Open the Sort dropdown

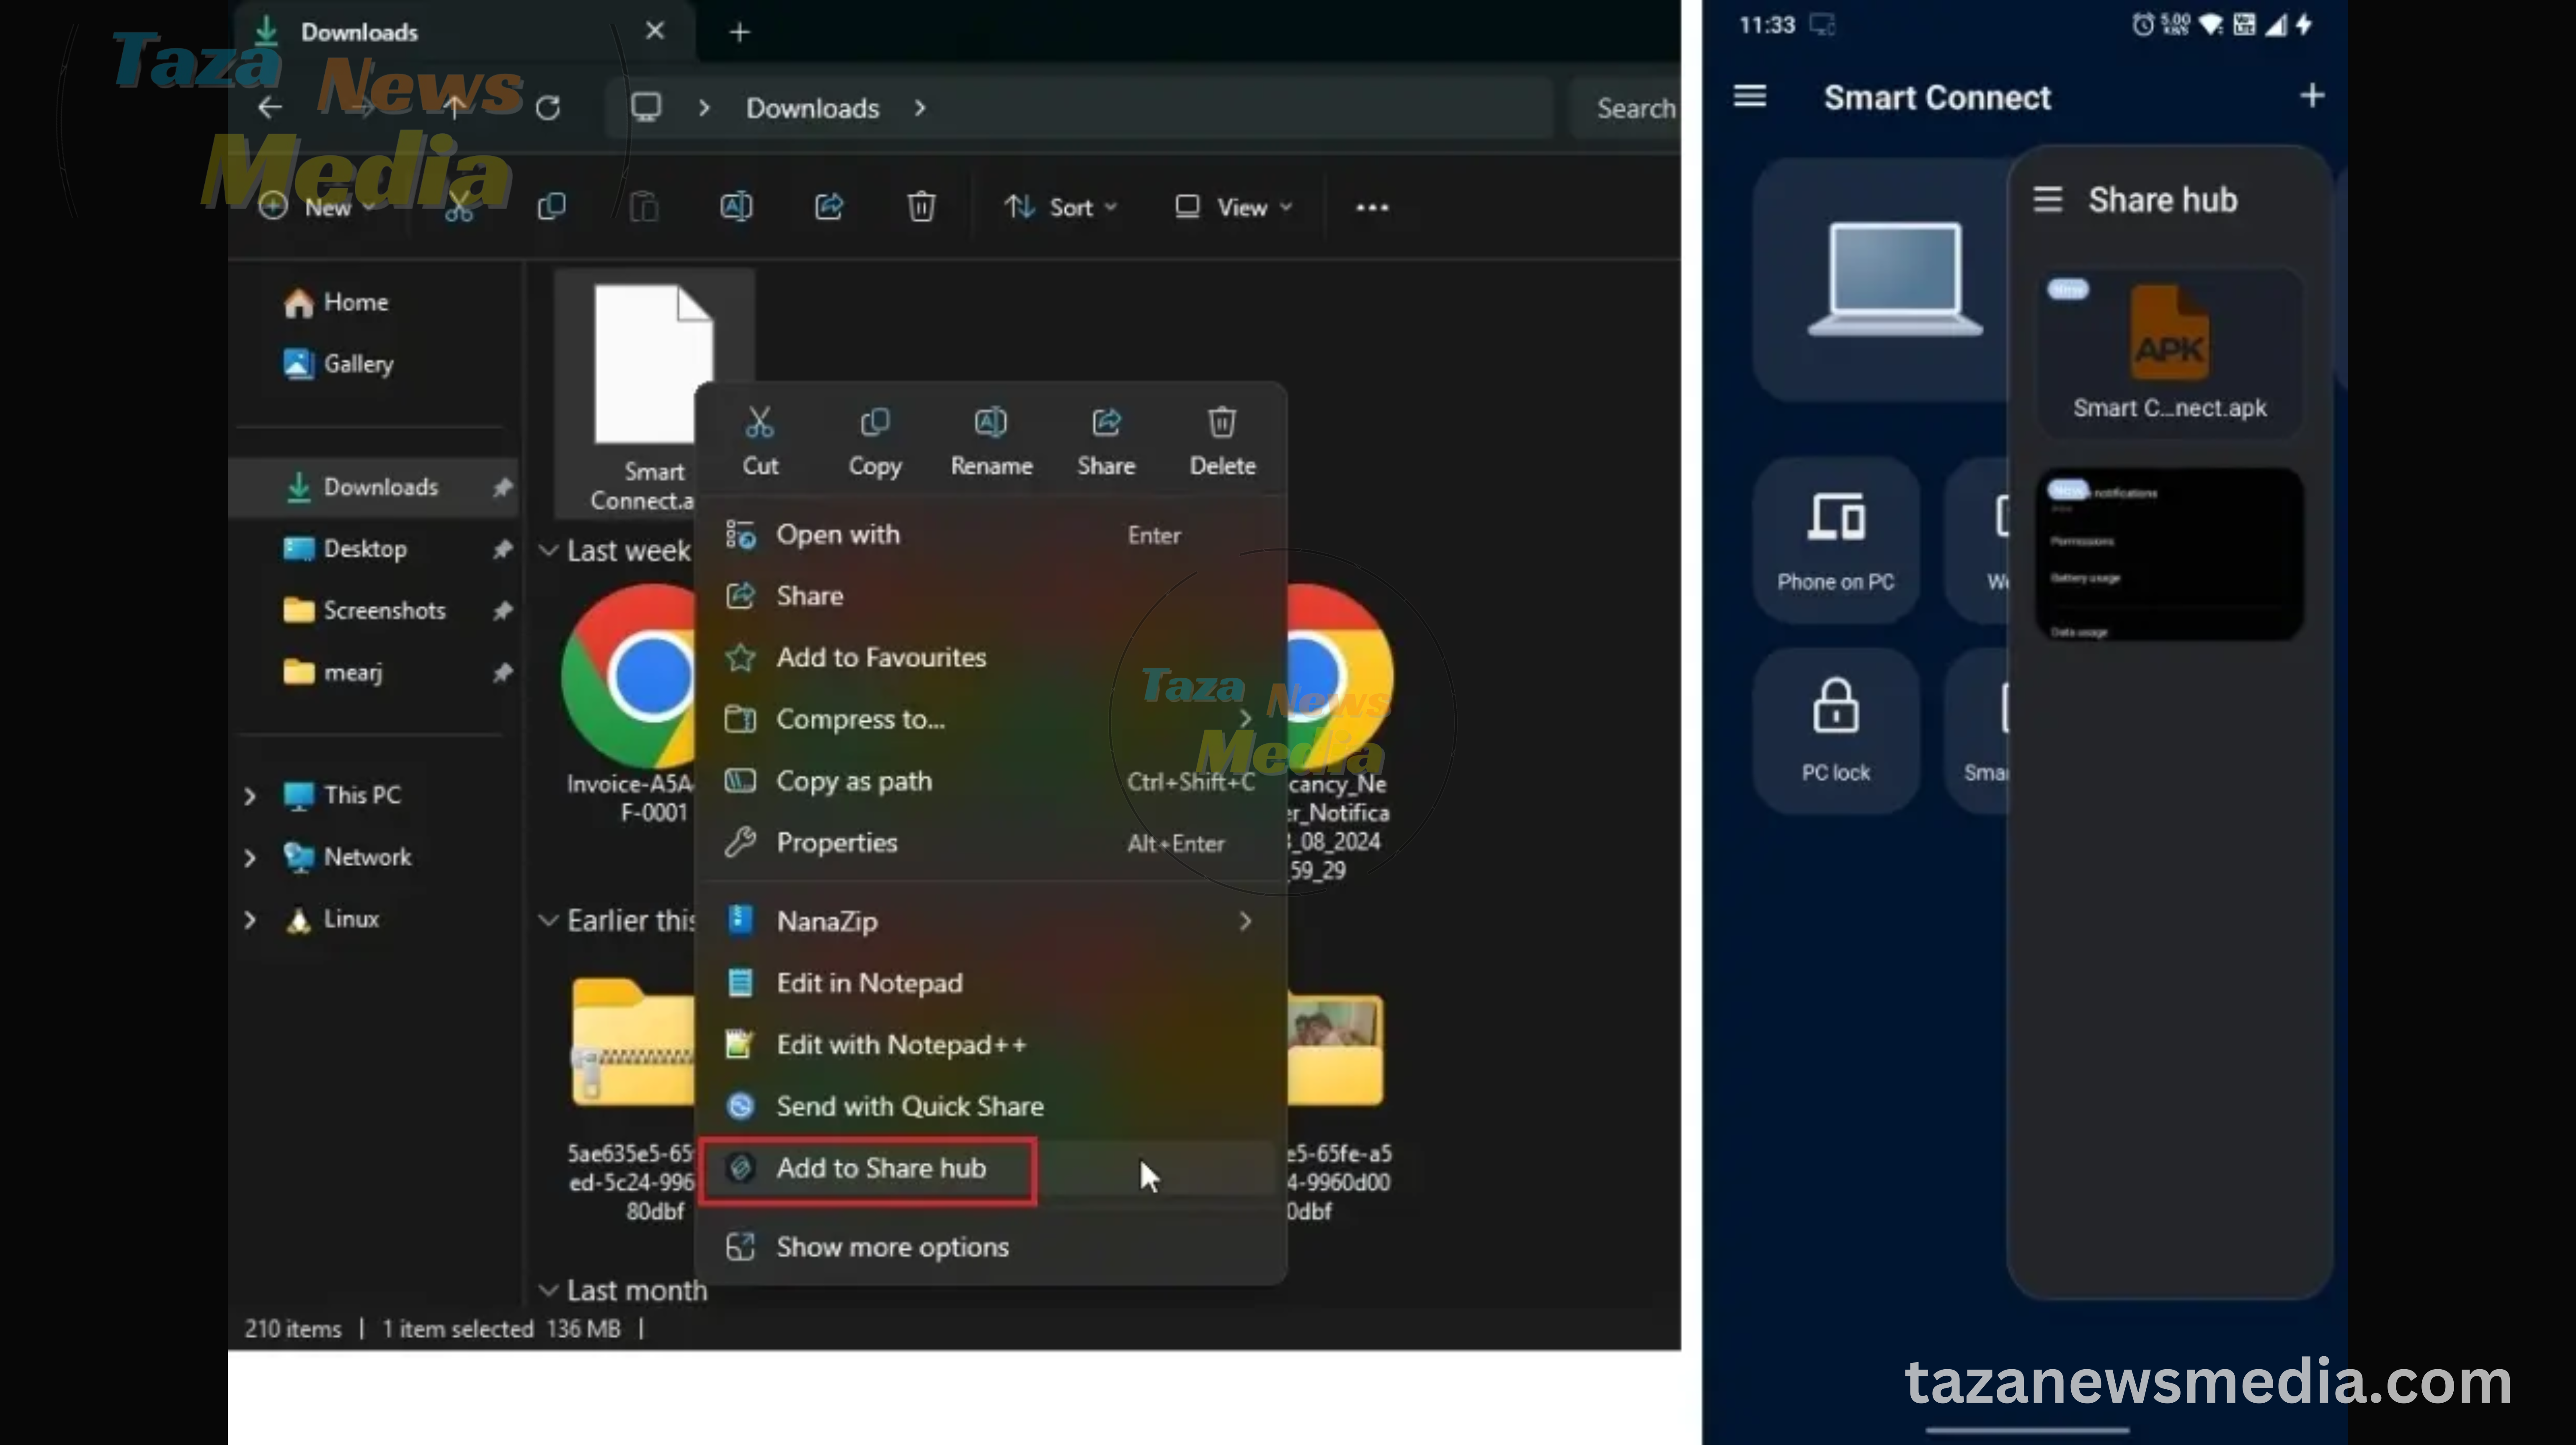[1060, 207]
